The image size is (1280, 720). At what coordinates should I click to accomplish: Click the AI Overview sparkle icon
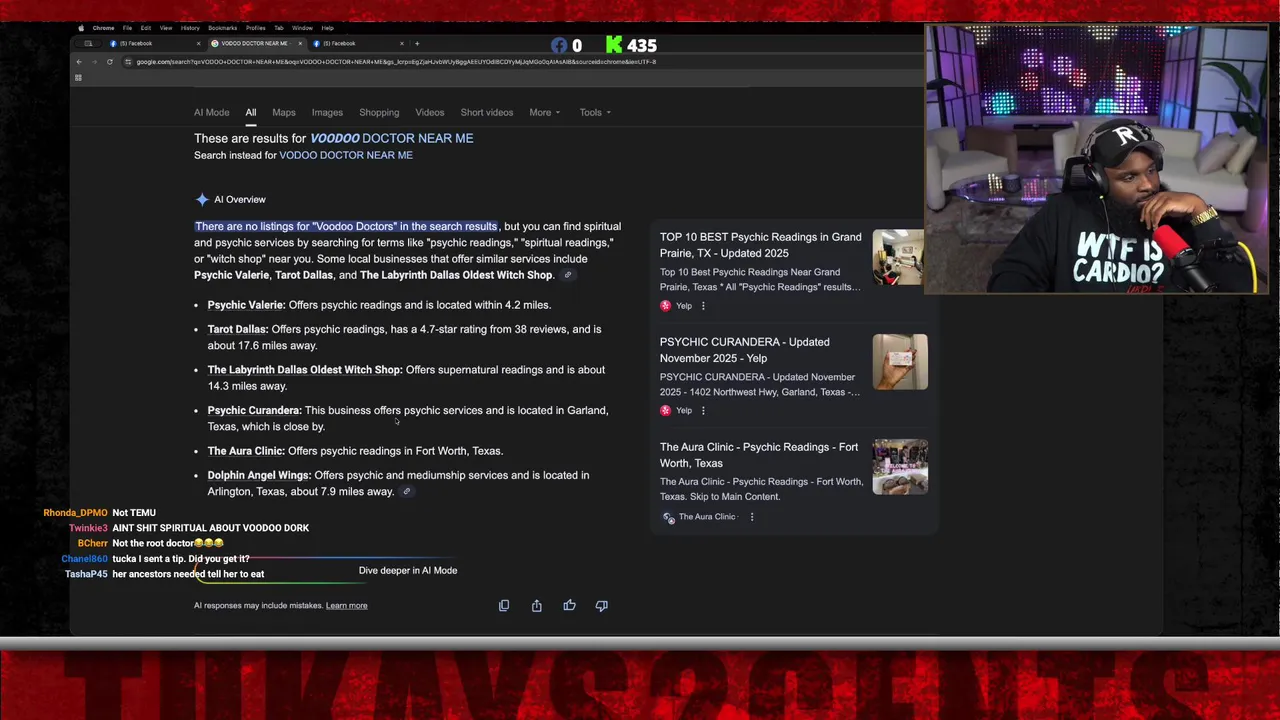[x=202, y=199]
